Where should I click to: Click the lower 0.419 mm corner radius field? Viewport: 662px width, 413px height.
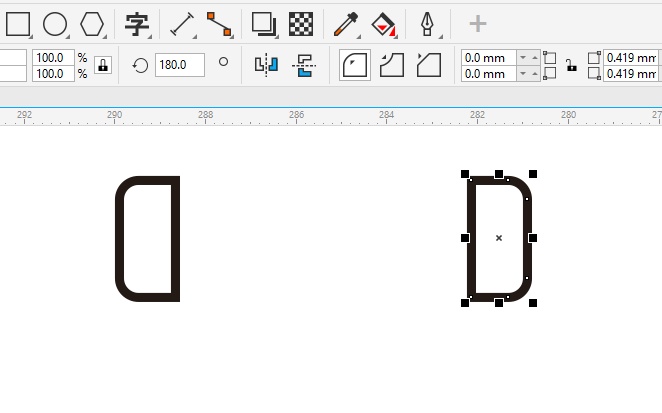[x=631, y=73]
